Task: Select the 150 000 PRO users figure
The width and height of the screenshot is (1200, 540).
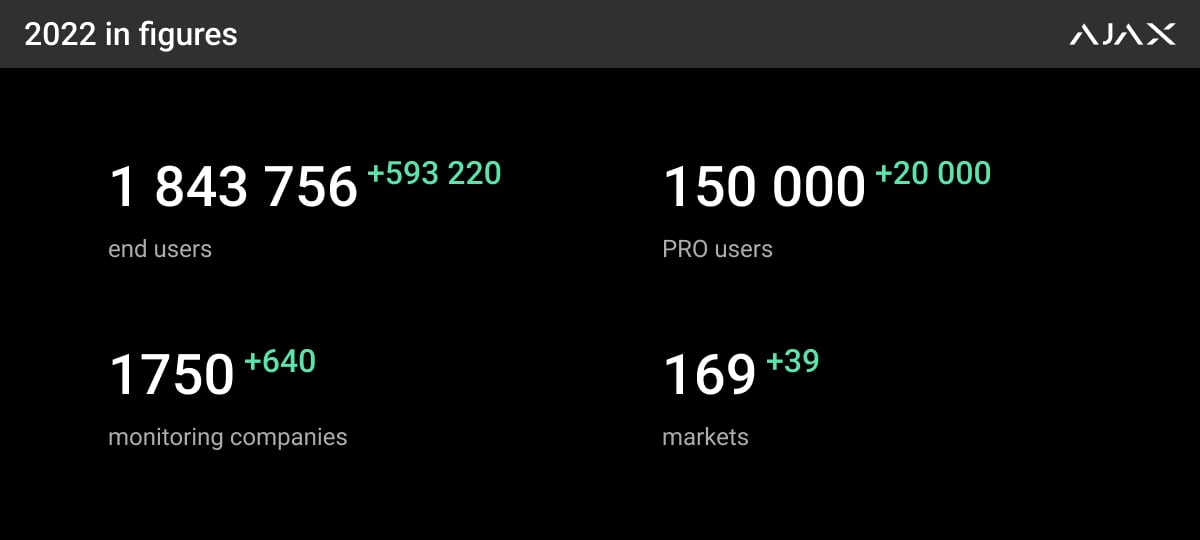Action: click(764, 187)
